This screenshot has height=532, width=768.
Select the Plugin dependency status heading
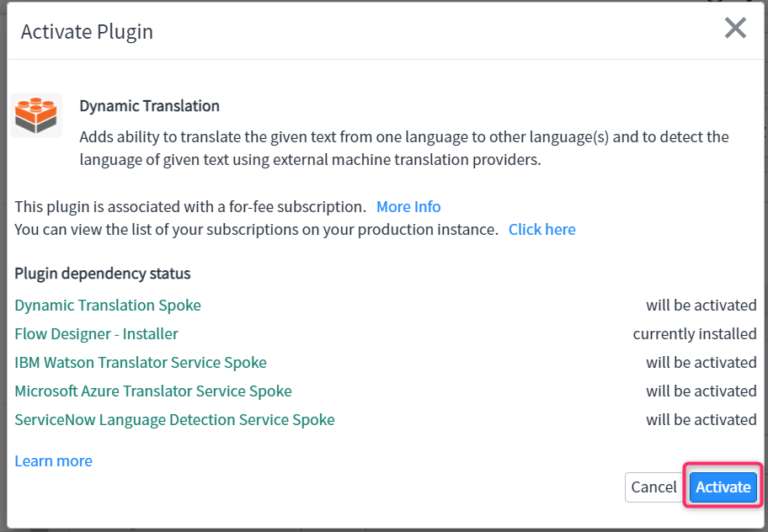[x=102, y=273]
